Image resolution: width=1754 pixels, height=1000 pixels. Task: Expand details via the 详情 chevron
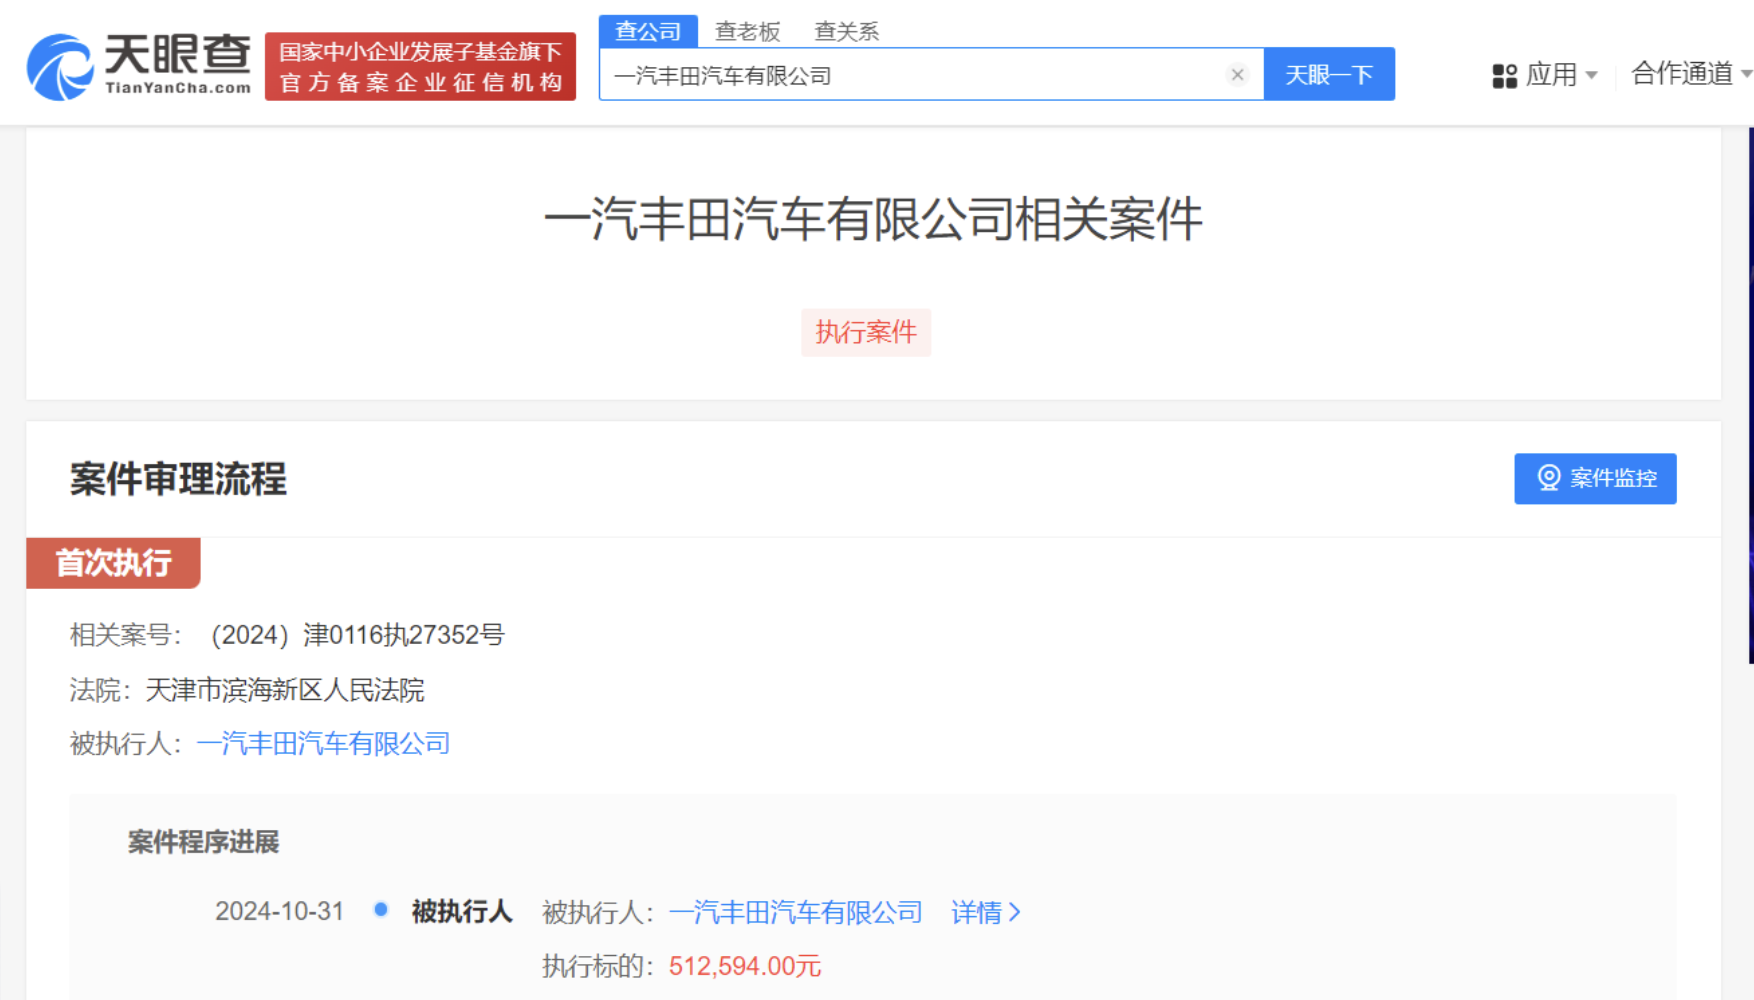tap(1015, 912)
